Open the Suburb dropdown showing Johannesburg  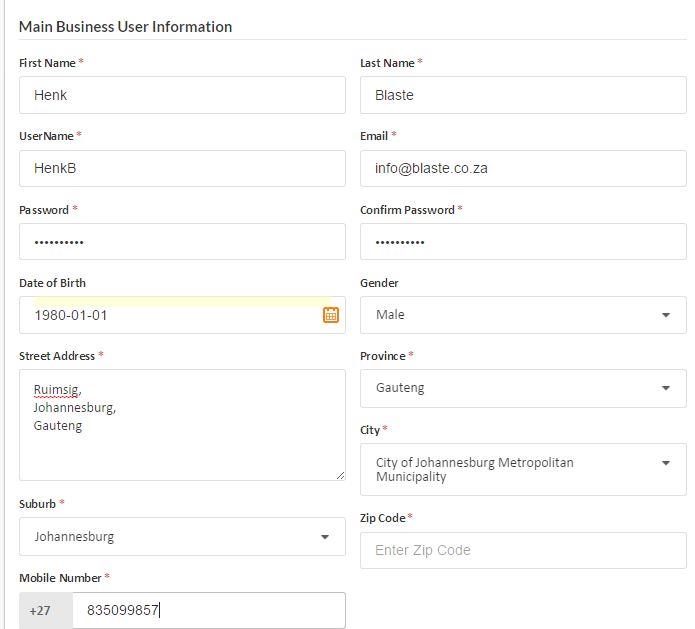[182, 537]
